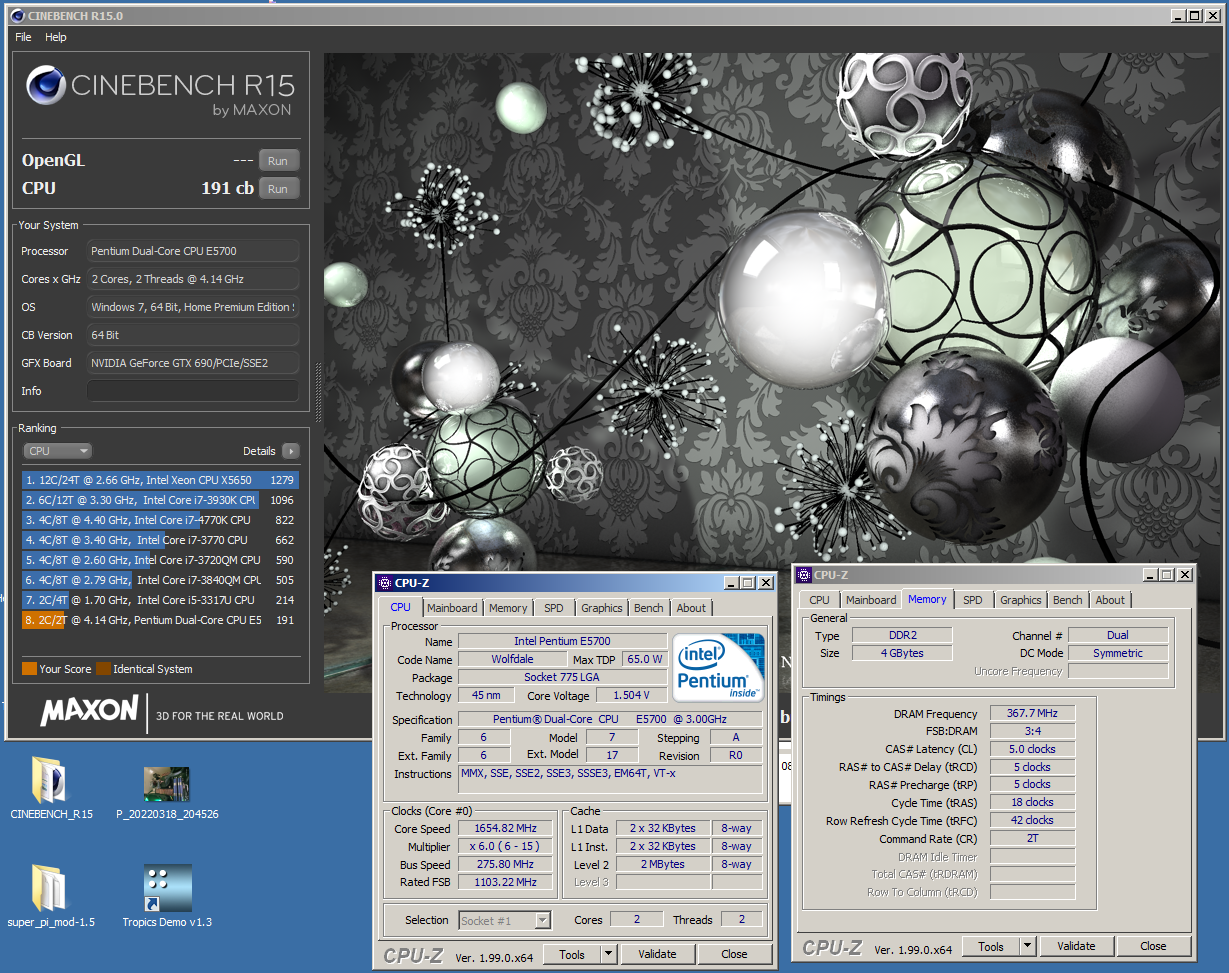Click the Identical System brown swatch
The image size is (1229, 973).
pos(103,669)
